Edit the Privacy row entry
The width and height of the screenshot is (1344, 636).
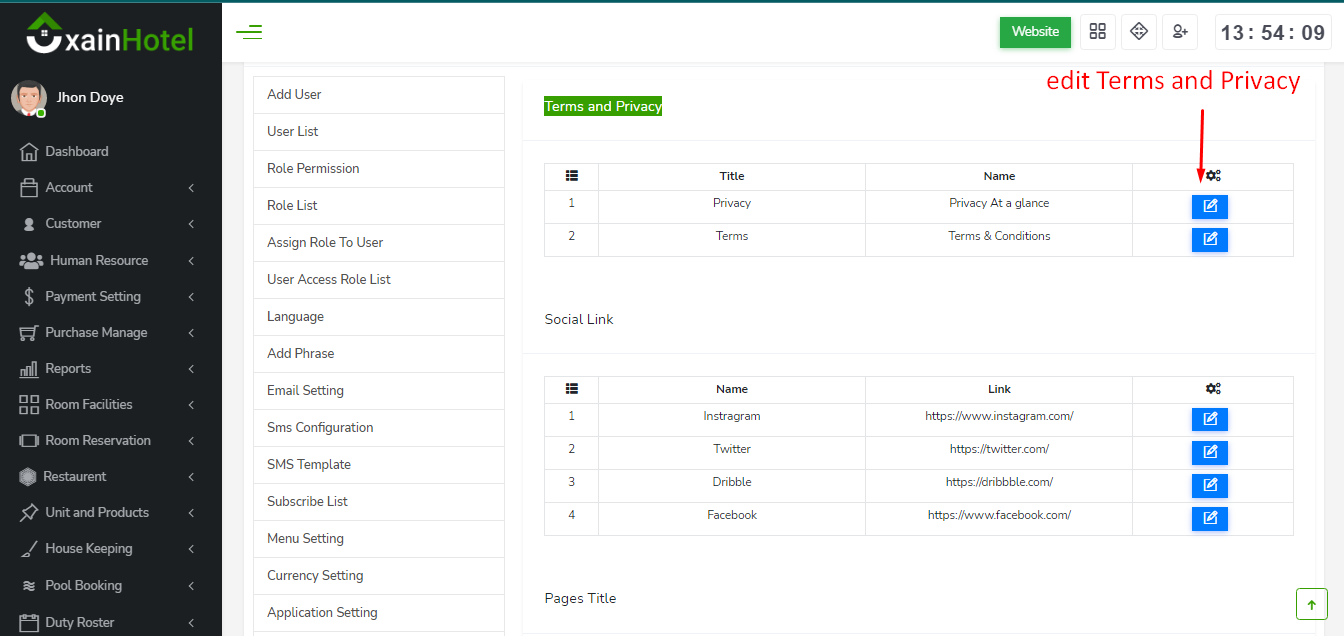coord(1209,207)
